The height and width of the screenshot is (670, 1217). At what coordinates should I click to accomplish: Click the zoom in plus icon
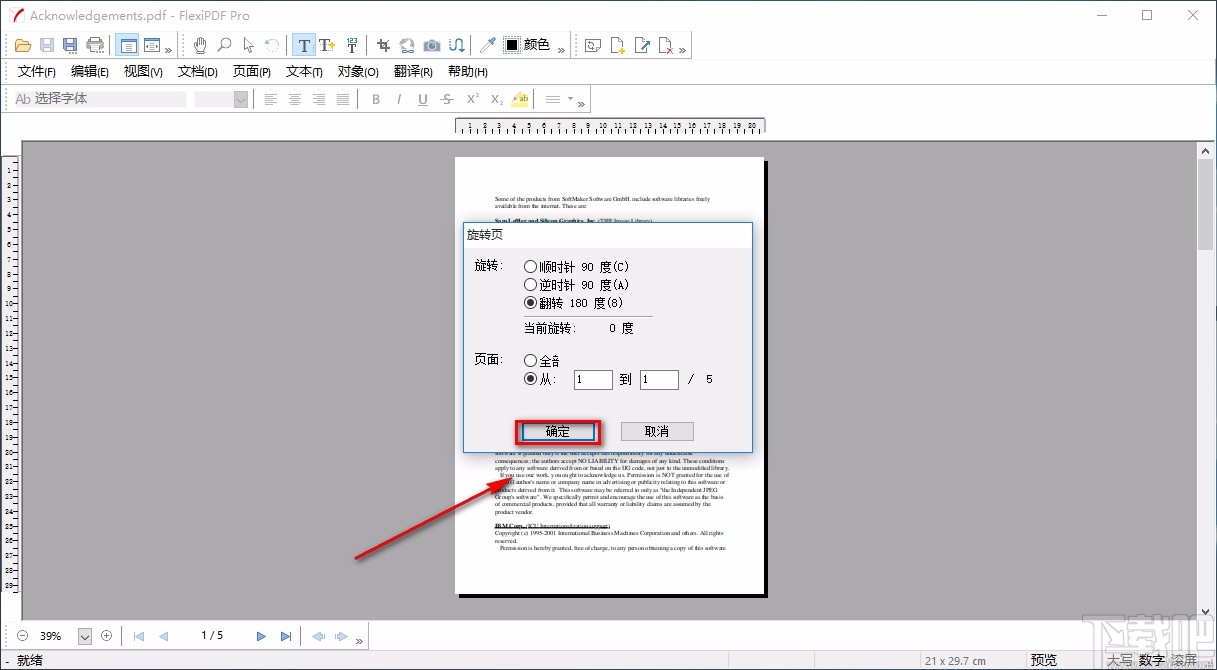click(x=107, y=636)
